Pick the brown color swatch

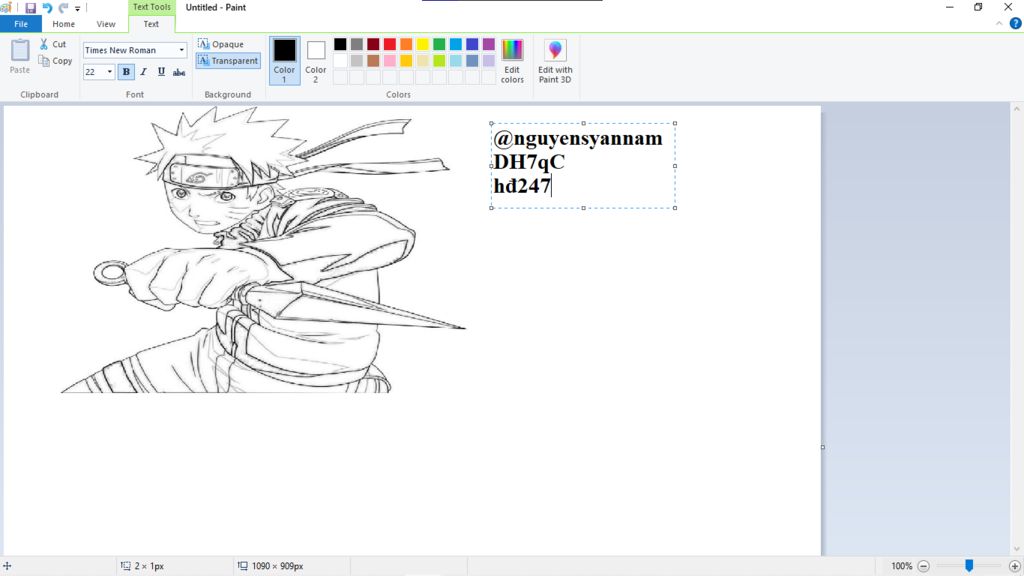click(x=373, y=61)
